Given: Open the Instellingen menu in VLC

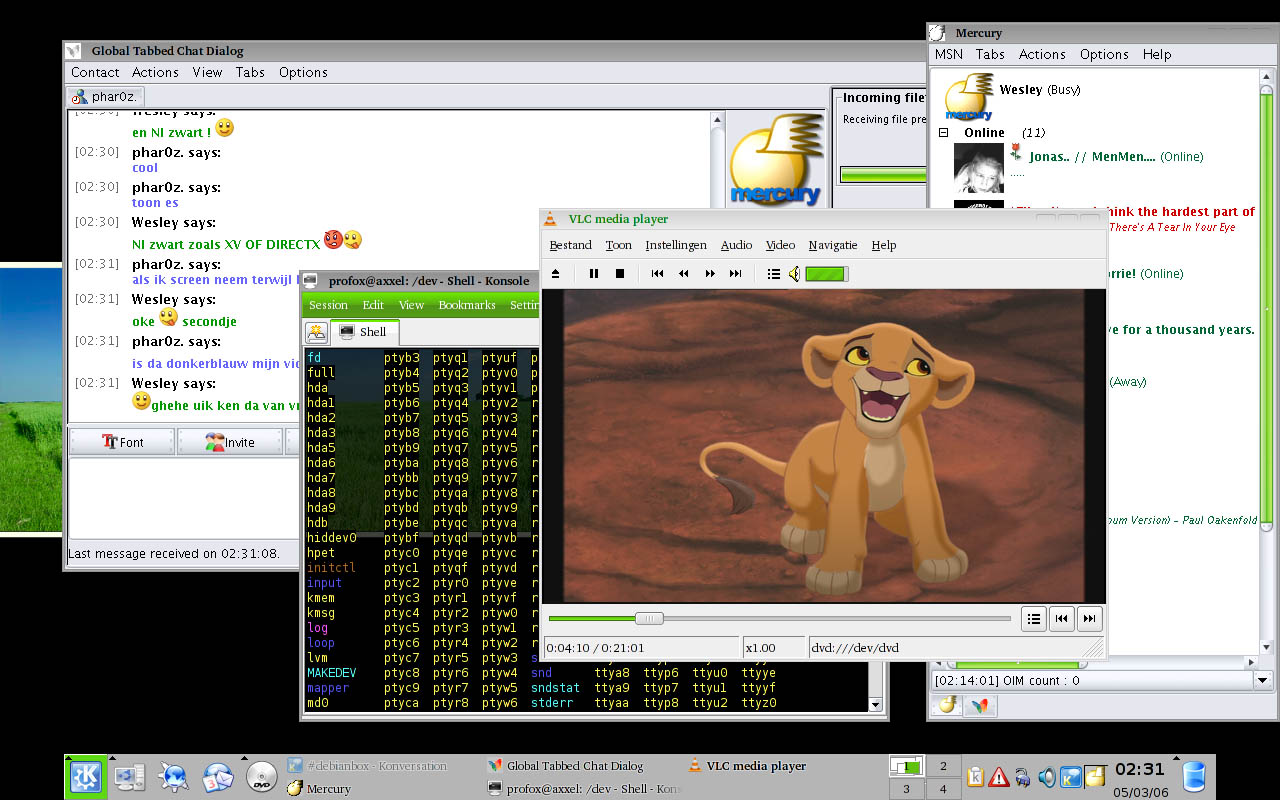Looking at the screenshot, I should pos(676,245).
